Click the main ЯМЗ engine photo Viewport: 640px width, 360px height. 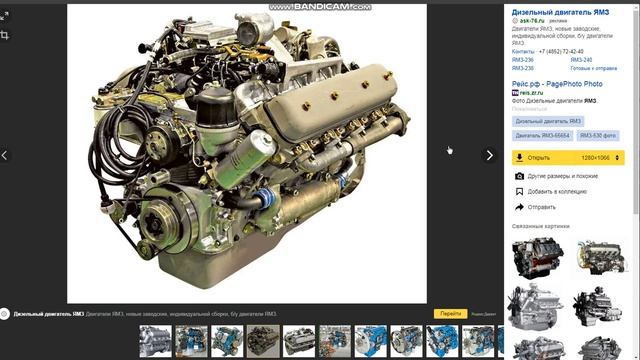point(247,154)
